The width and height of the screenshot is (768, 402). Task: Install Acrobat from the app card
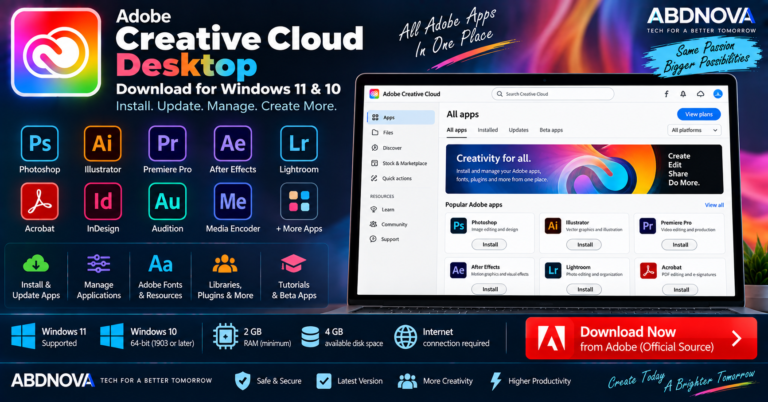click(x=679, y=289)
